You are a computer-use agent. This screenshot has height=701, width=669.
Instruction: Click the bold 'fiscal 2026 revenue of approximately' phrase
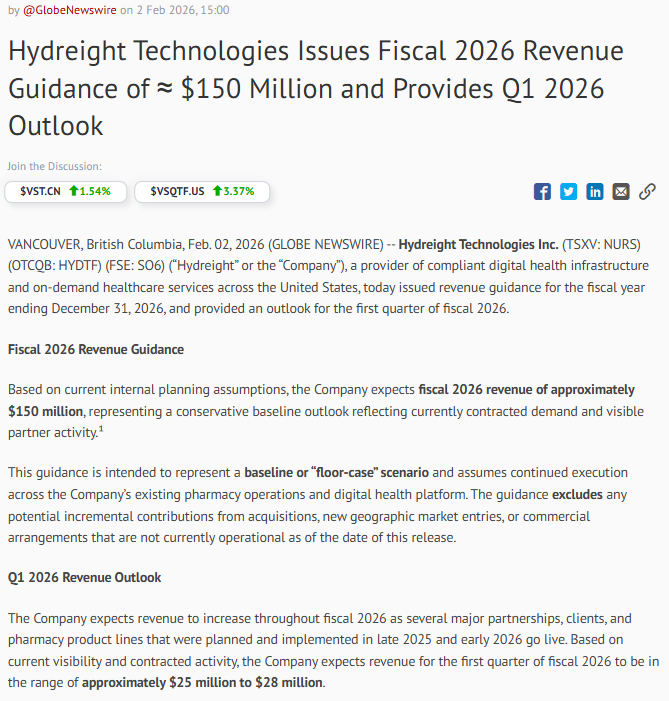(526, 389)
